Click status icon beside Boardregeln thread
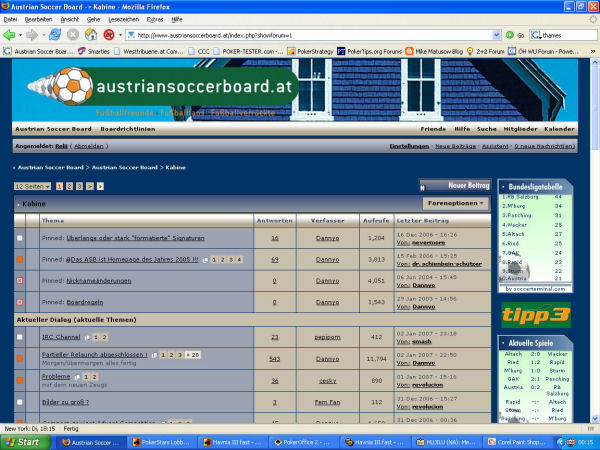 pos(20,301)
